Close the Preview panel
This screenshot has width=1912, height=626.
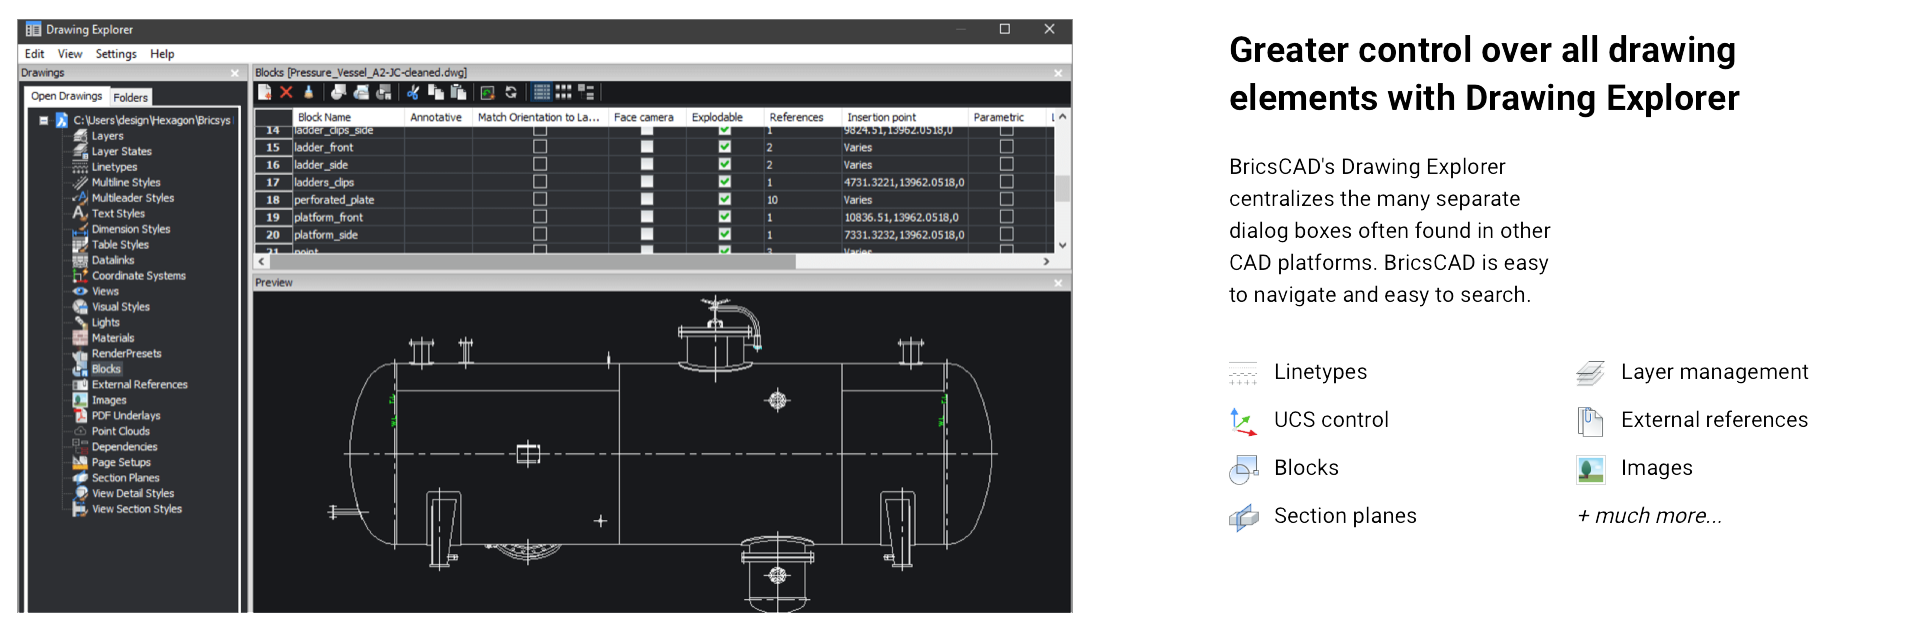[x=1058, y=283]
